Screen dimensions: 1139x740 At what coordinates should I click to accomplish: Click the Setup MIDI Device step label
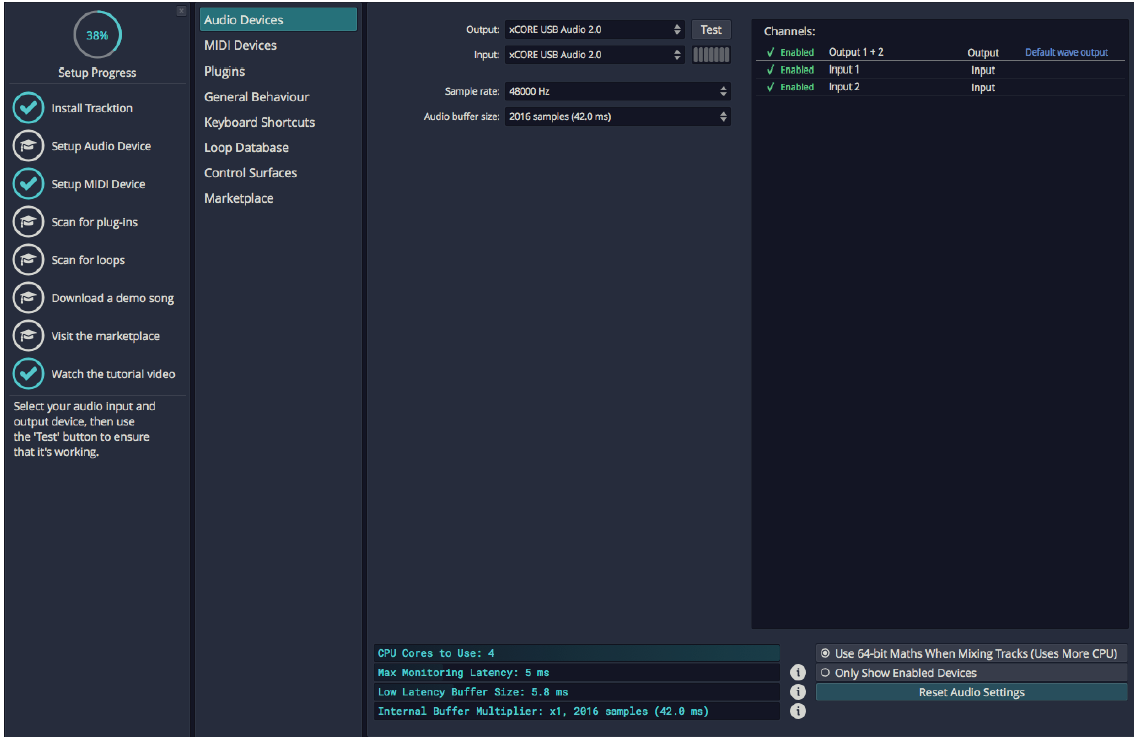pyautogui.click(x=98, y=184)
